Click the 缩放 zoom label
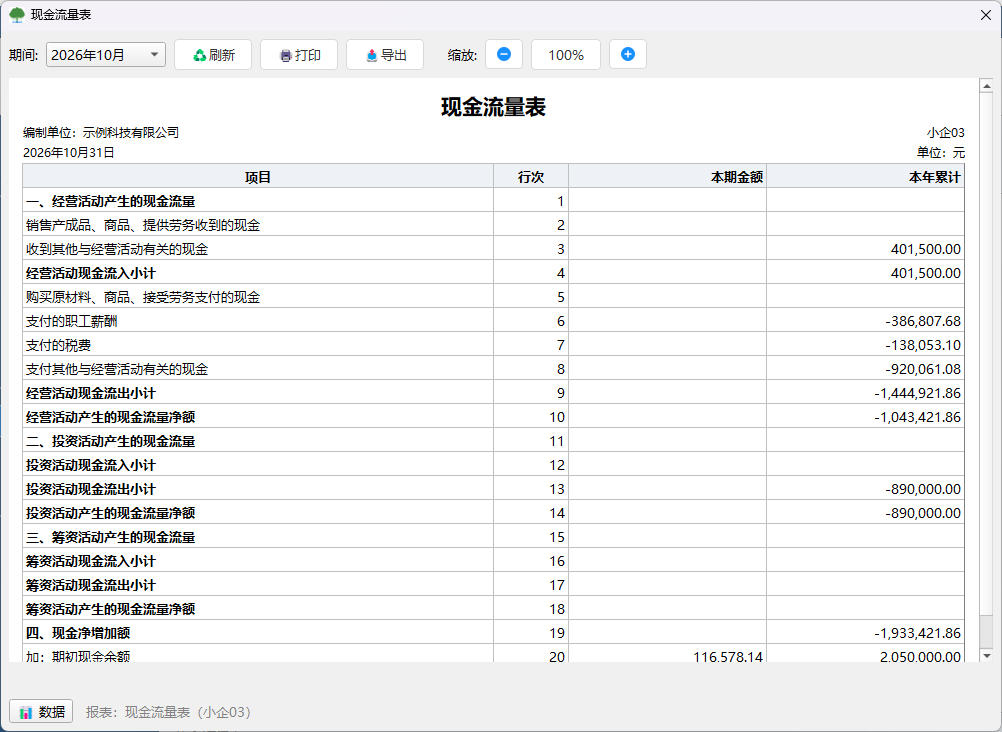 click(462, 55)
